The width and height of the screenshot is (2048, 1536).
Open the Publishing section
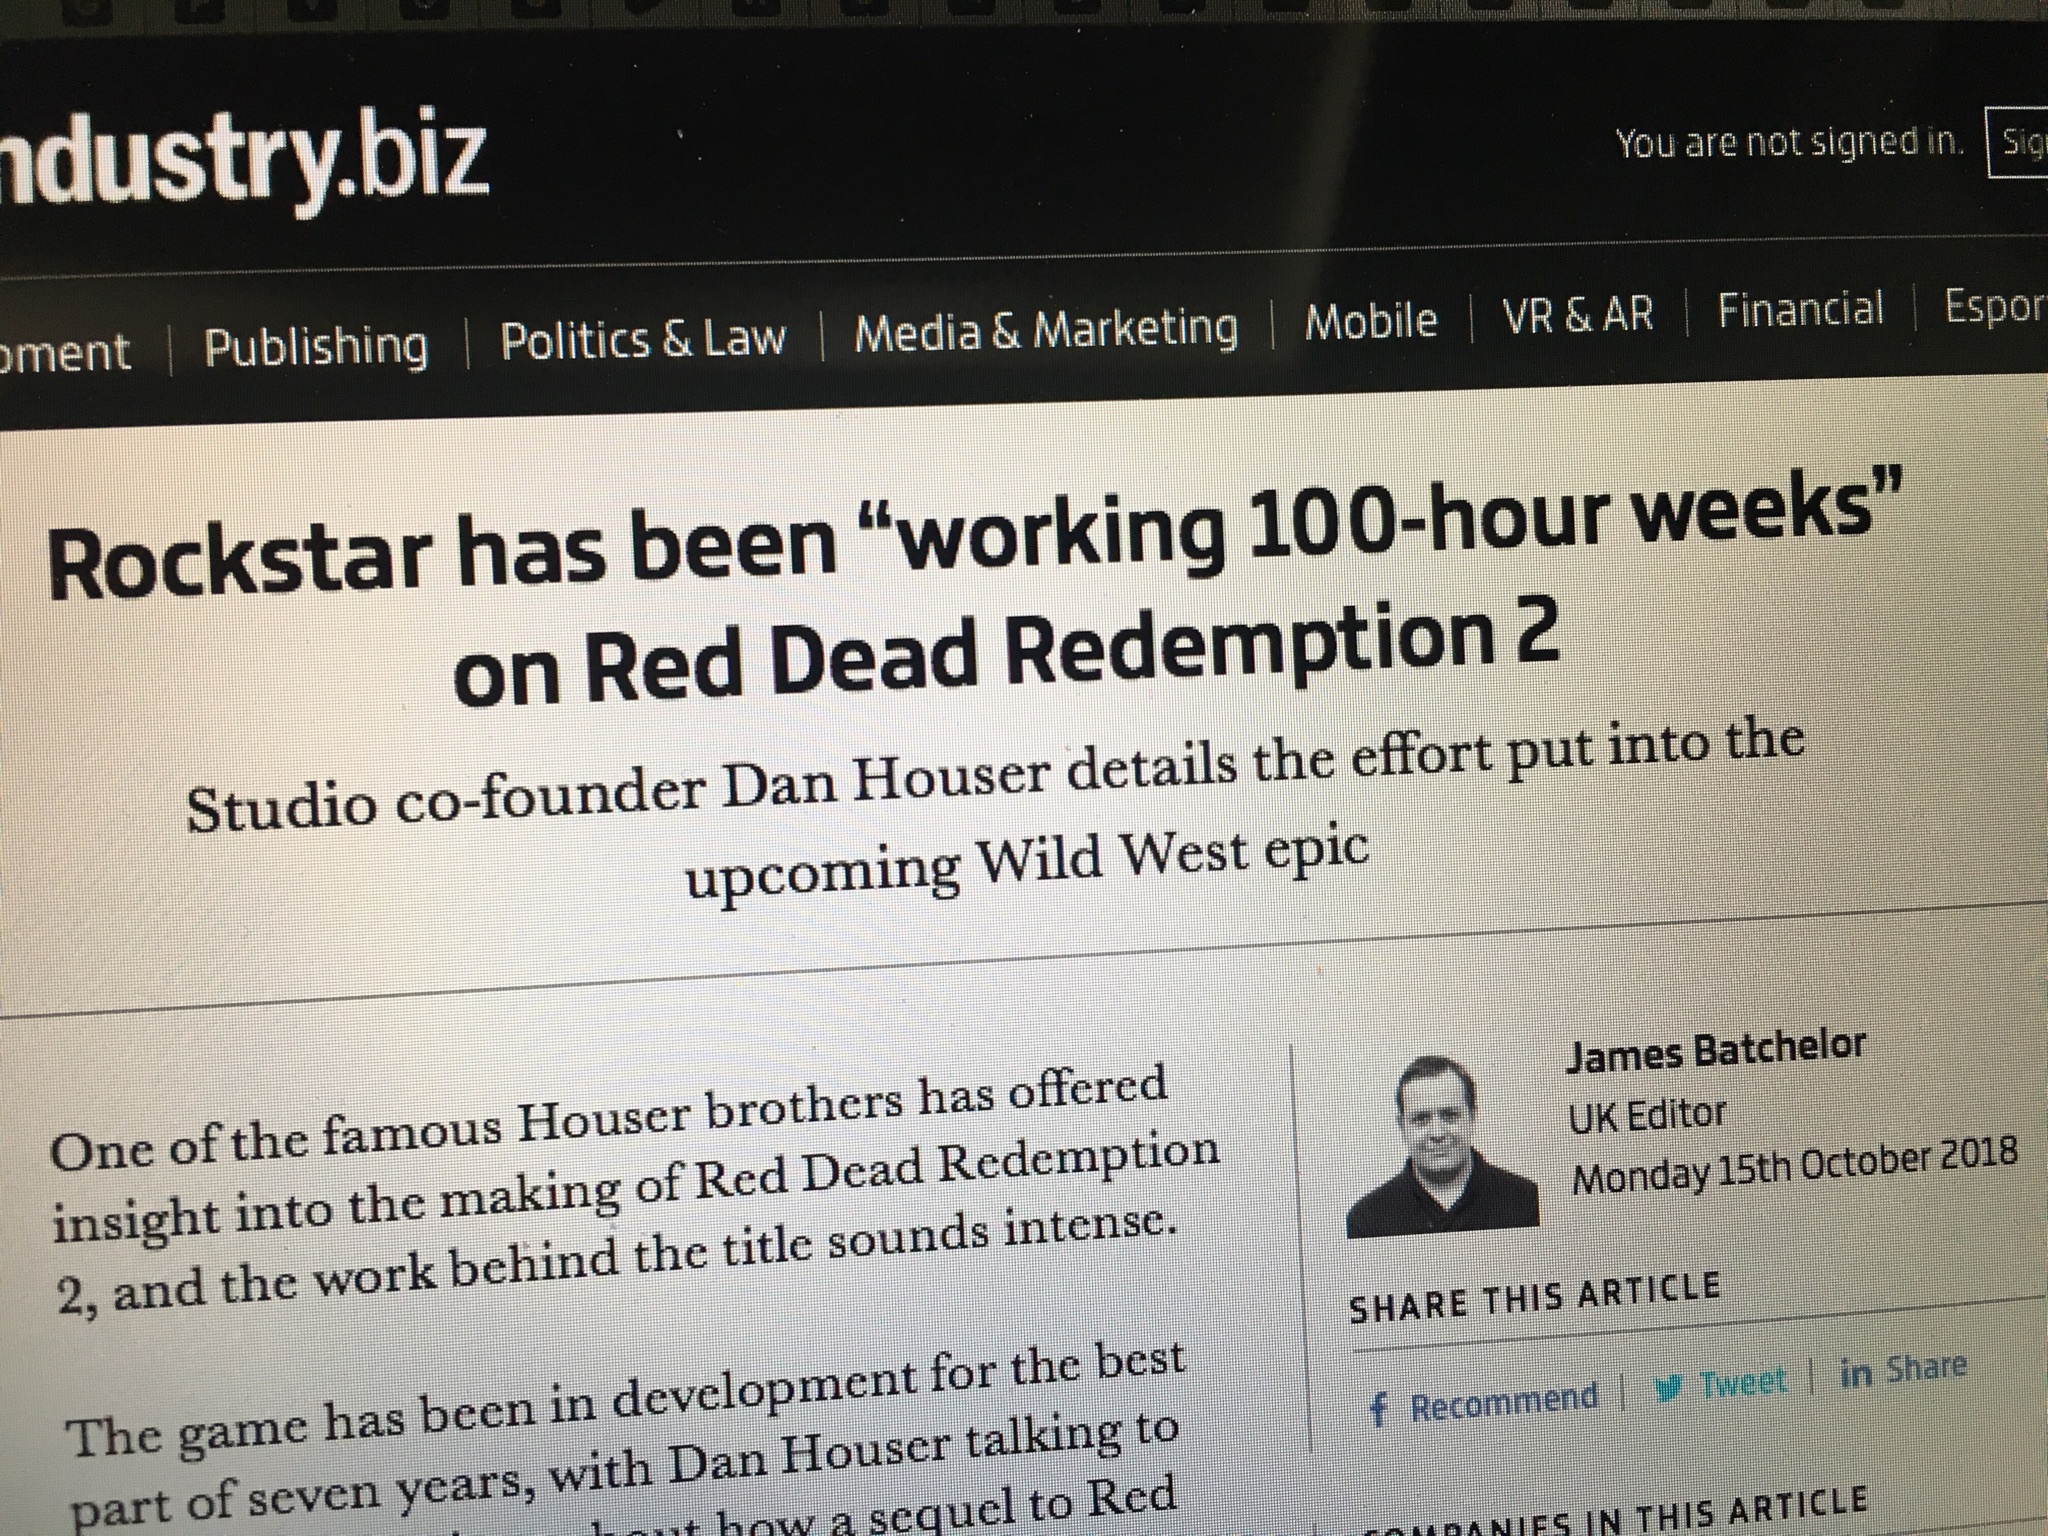[316, 346]
